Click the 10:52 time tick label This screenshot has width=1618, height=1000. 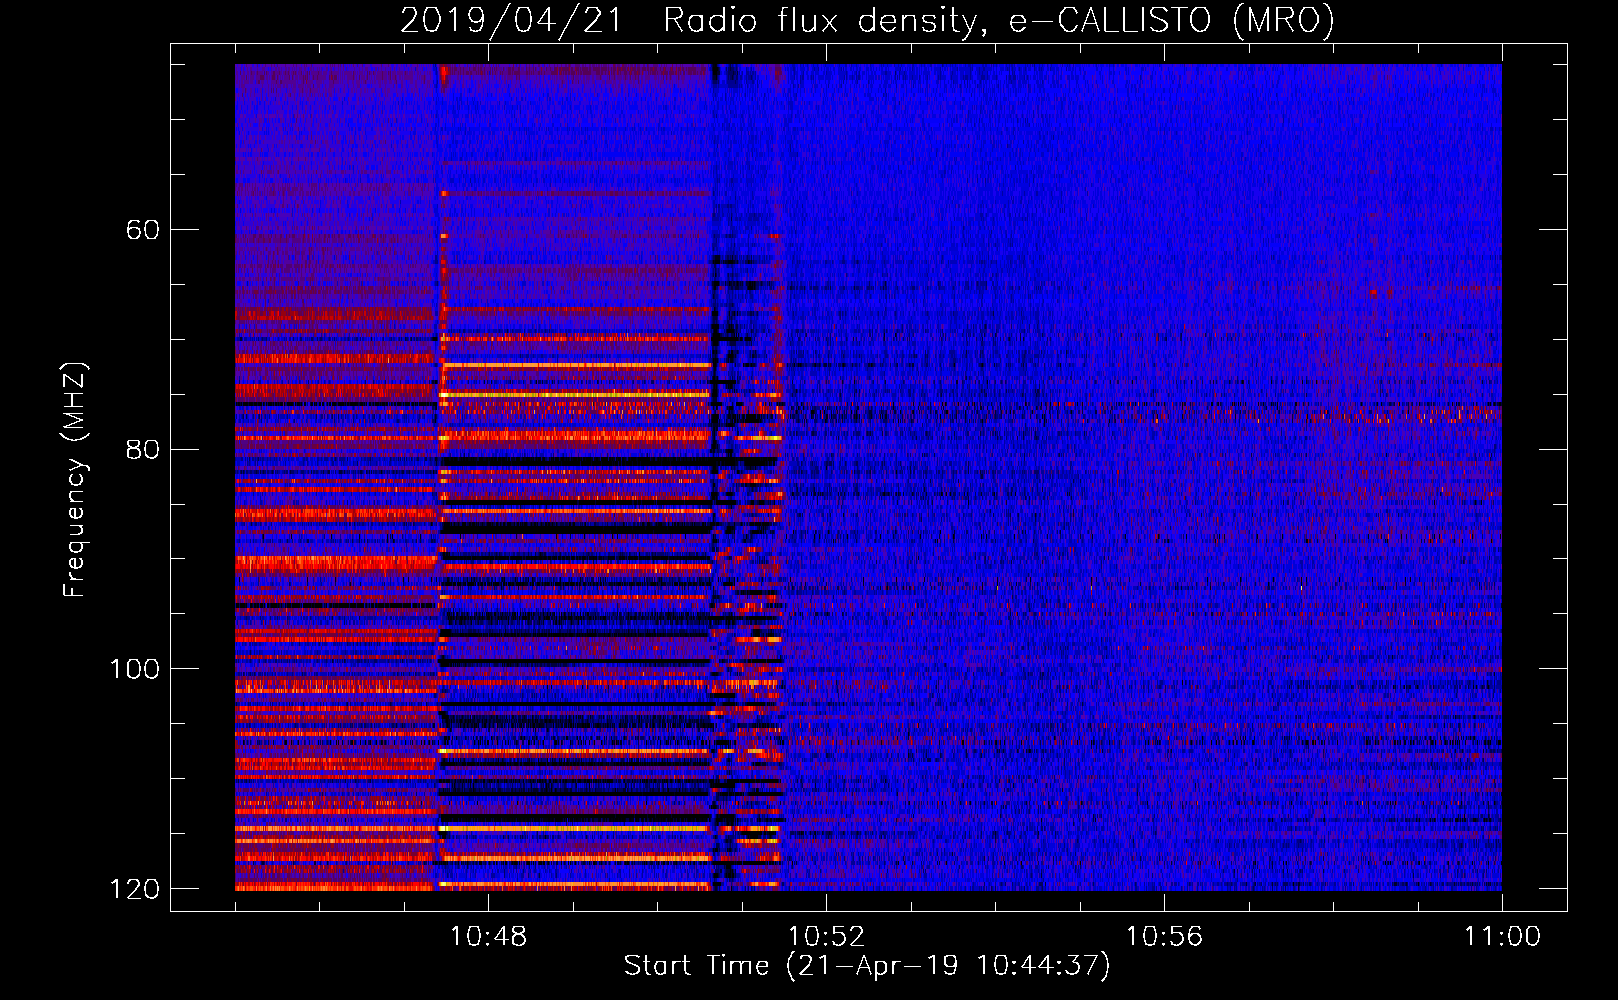826,937
